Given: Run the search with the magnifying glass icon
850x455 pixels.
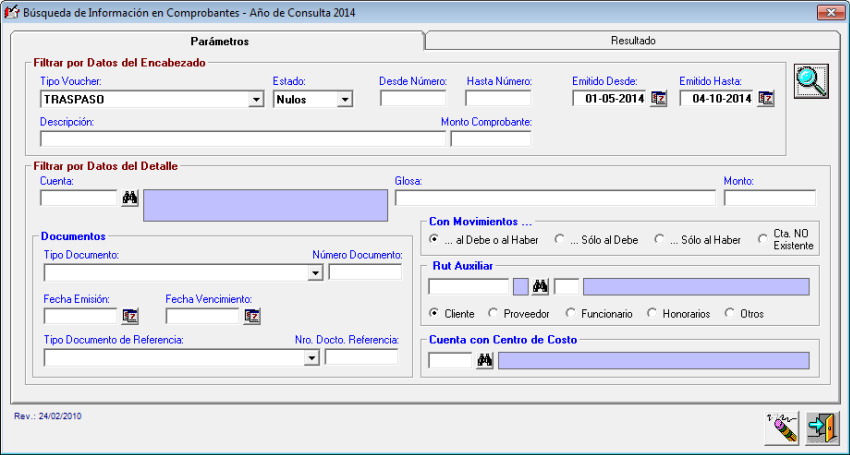Looking at the screenshot, I should click(x=811, y=81).
